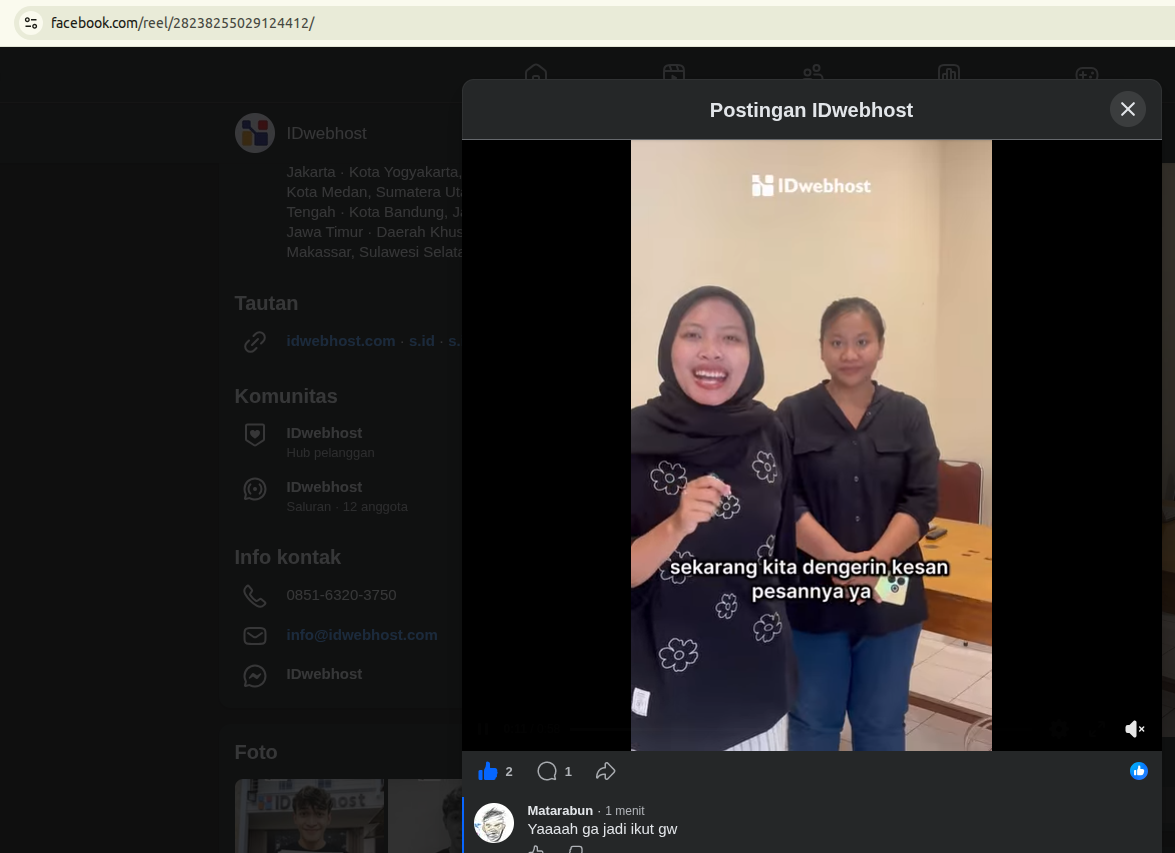
Task: Click the like count number 2
Action: coord(509,771)
